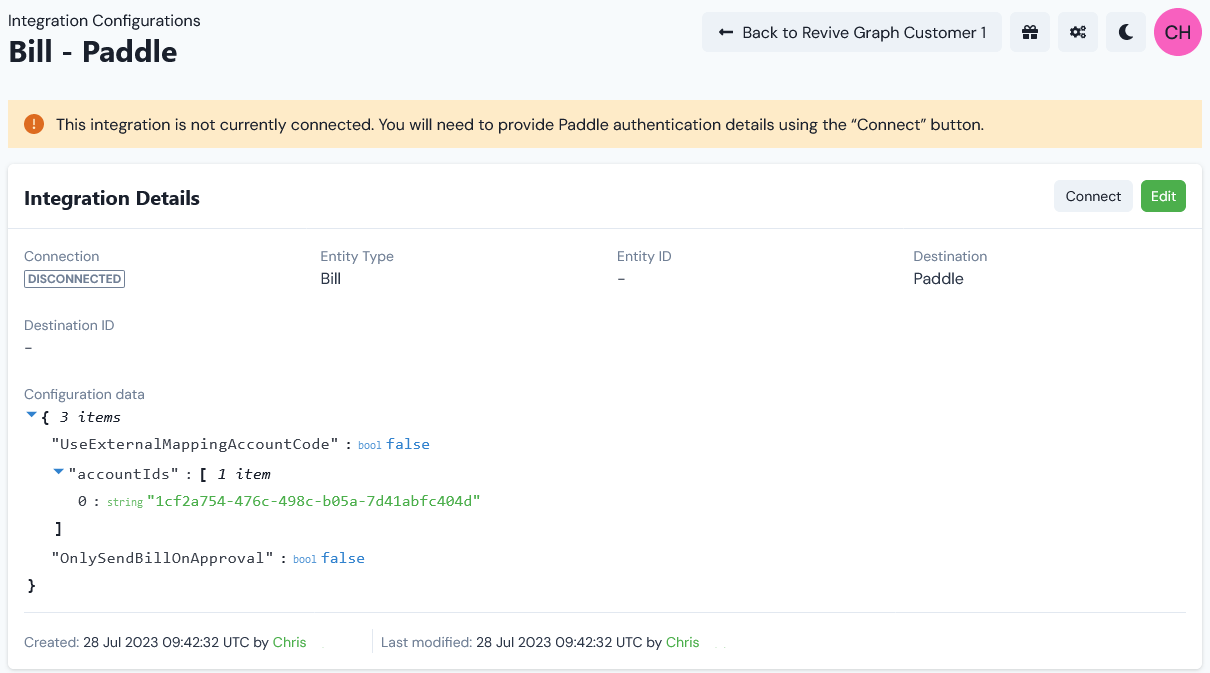Click the Destination ID label

pos(69,325)
